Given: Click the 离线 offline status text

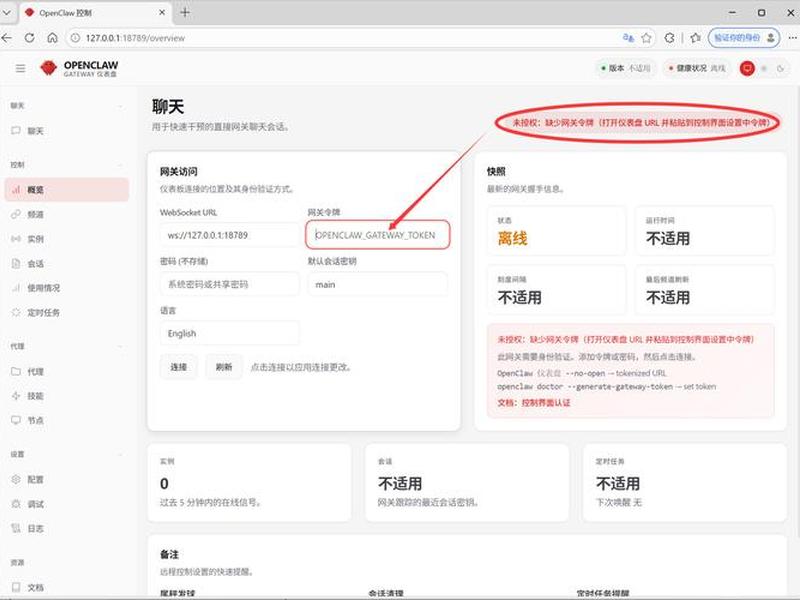Looking at the screenshot, I should click(x=512, y=238).
